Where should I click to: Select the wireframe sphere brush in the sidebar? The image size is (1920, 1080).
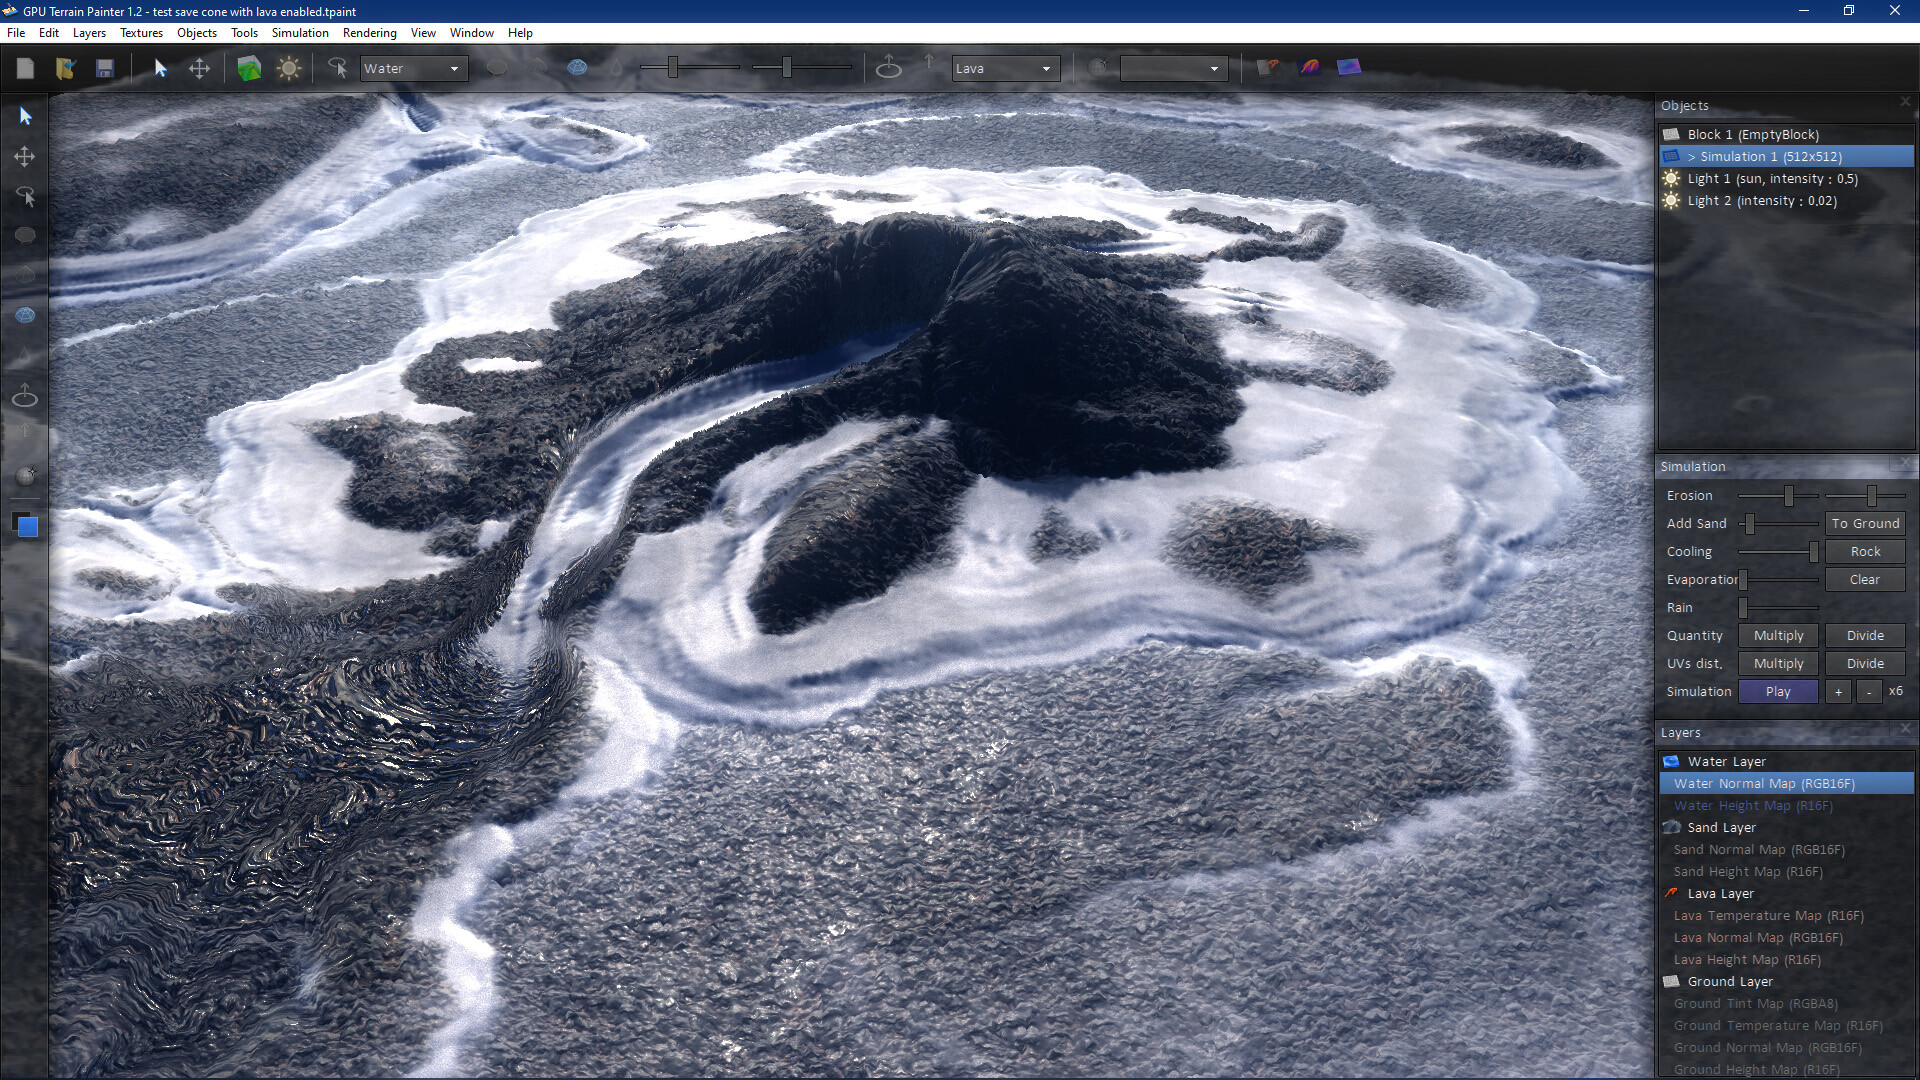coord(25,315)
